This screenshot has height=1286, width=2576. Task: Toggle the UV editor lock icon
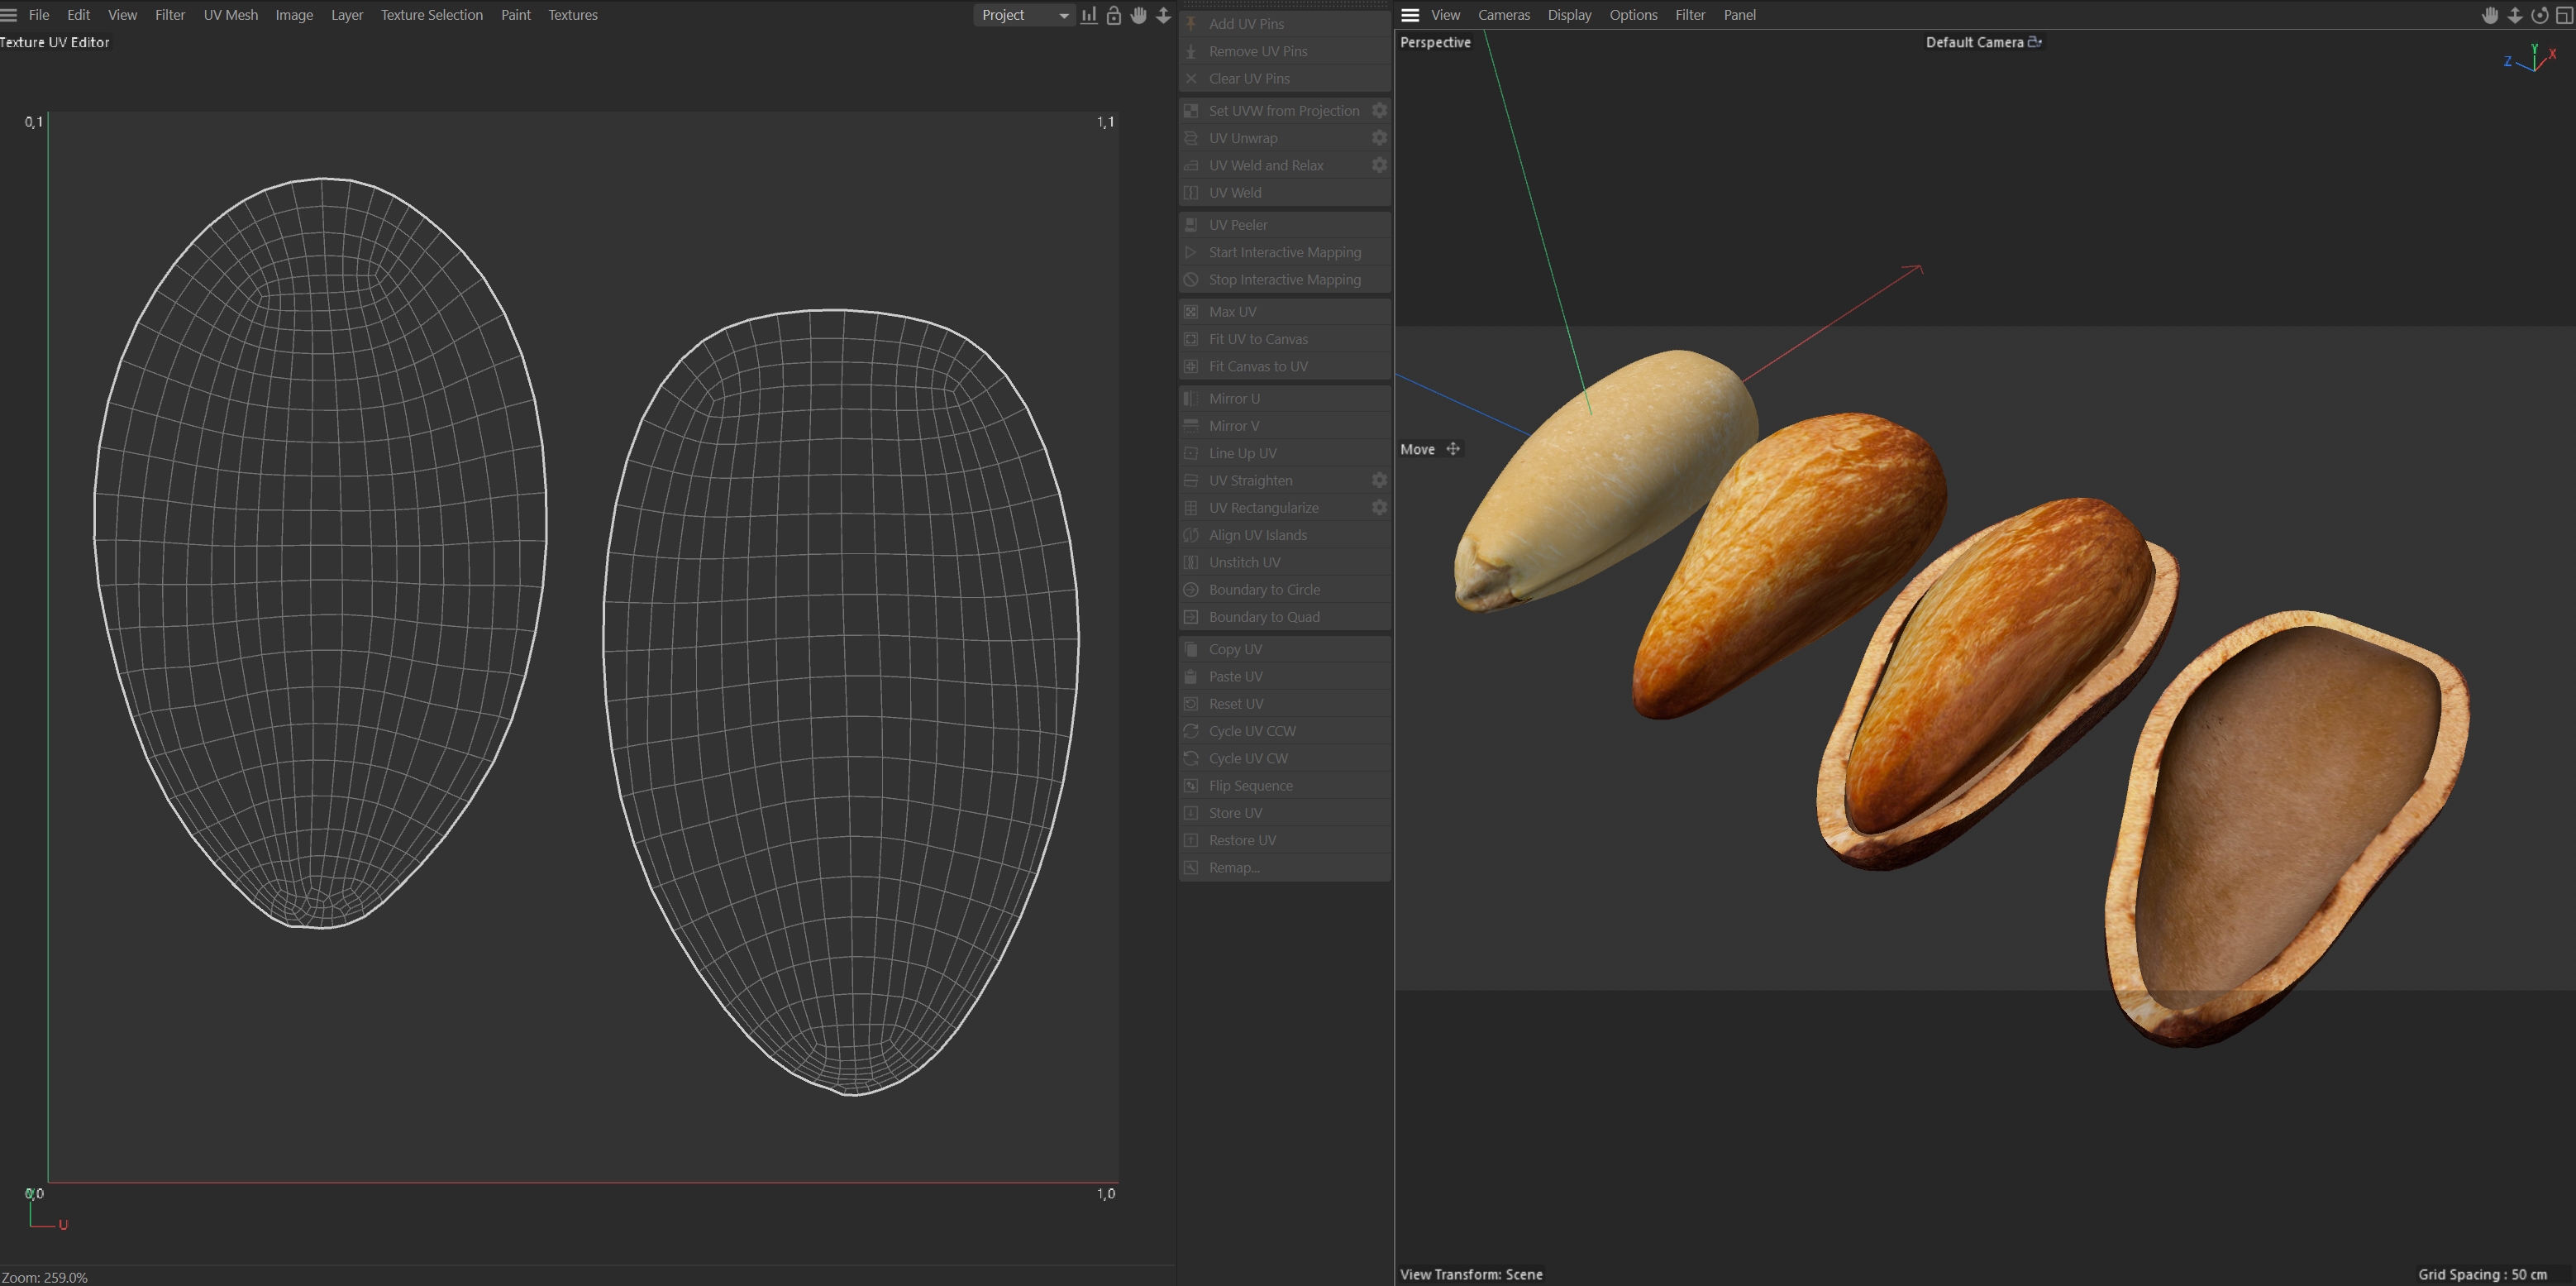coord(1113,15)
